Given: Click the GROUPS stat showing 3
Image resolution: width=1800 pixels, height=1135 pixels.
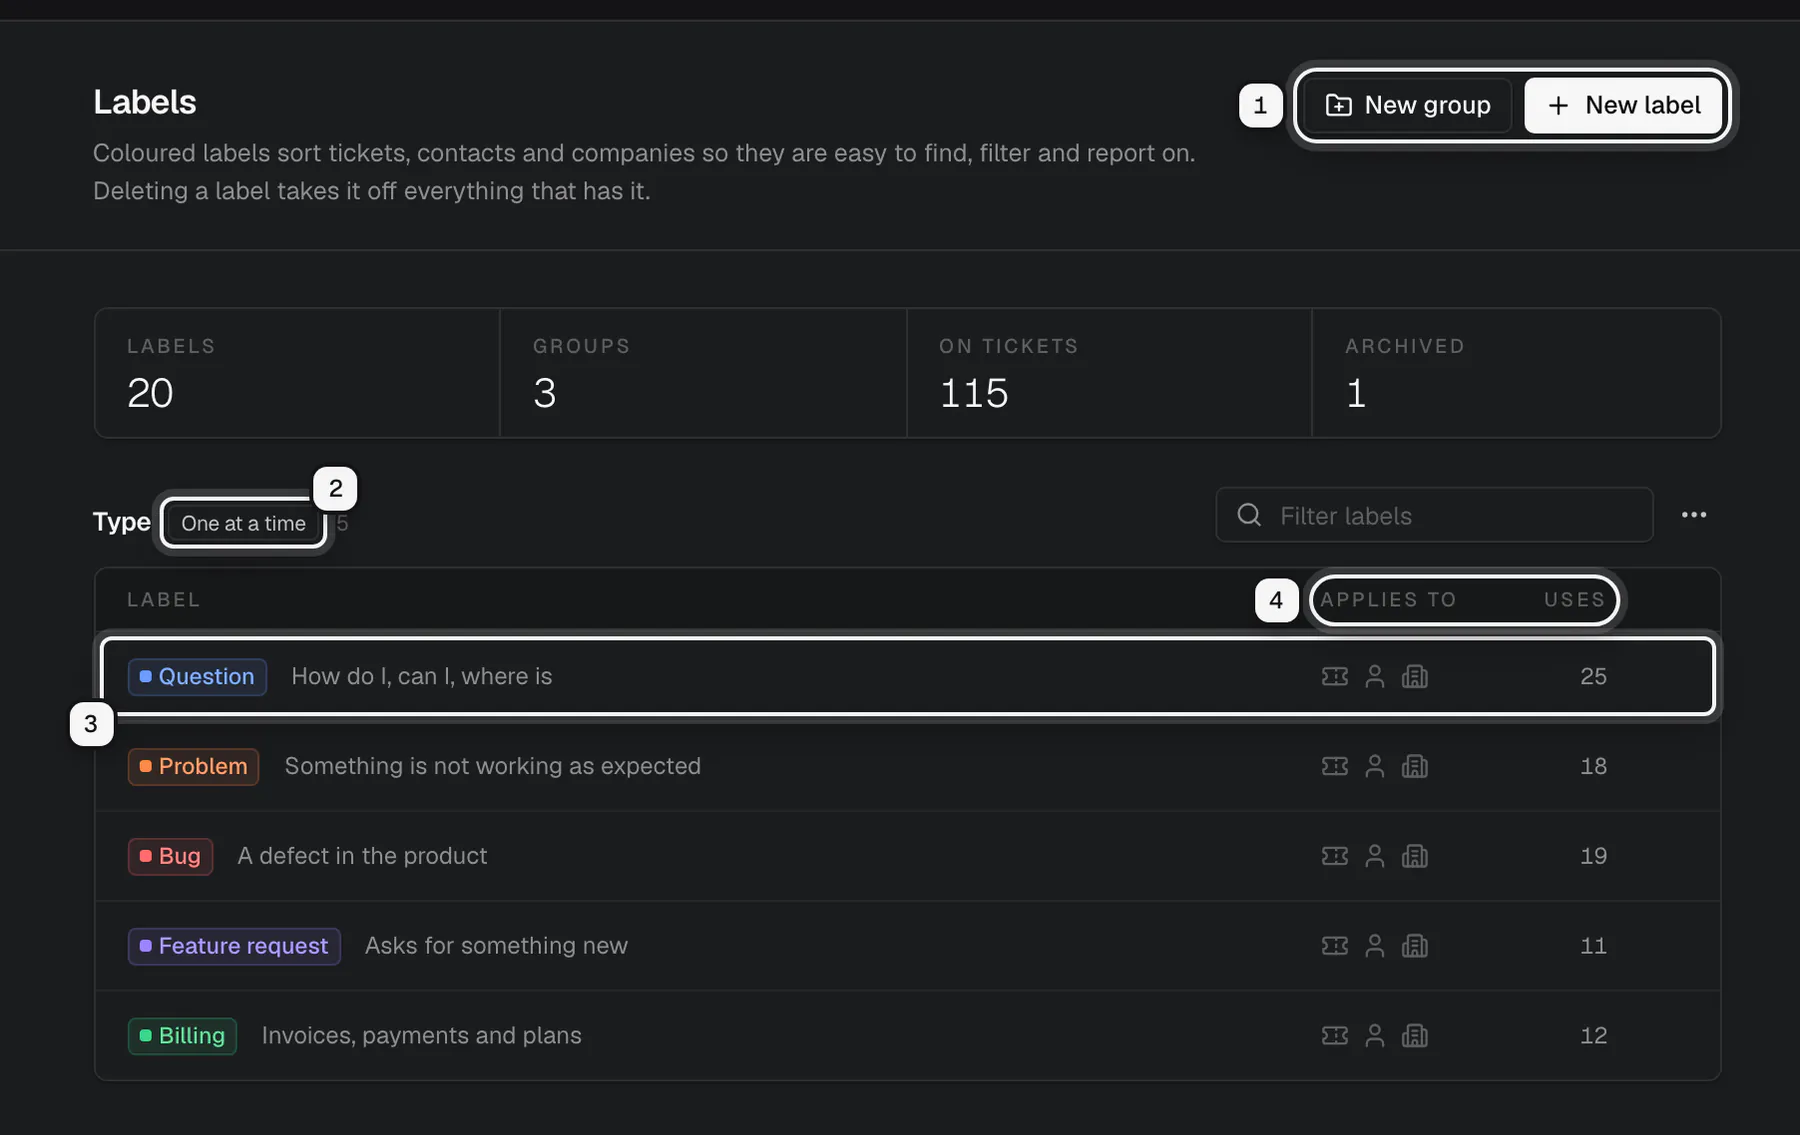Looking at the screenshot, I should 703,373.
